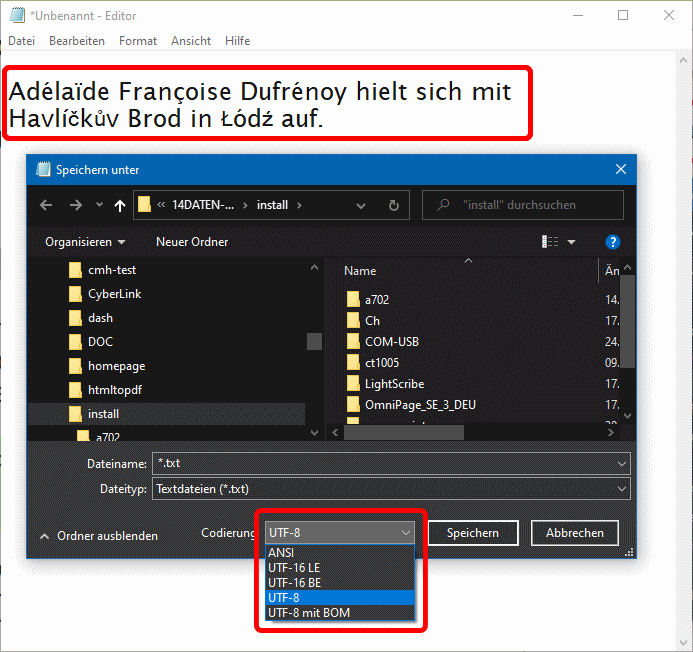Viewport: 693px width, 652px height.
Task: Open the Format menu in Editor
Action: pos(138,41)
